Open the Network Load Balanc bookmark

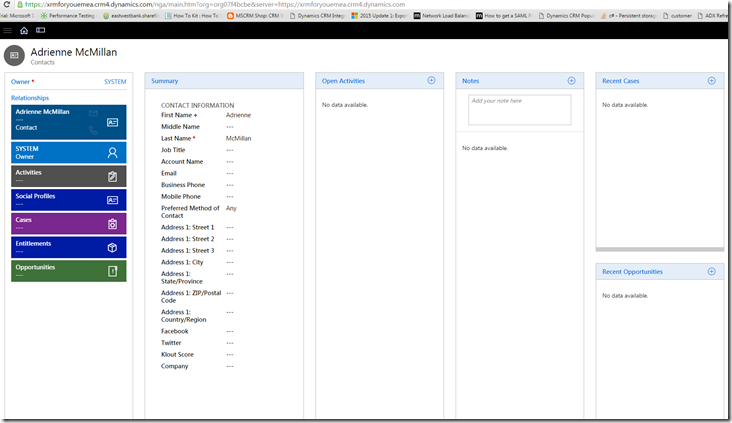pyautogui.click(x=441, y=16)
